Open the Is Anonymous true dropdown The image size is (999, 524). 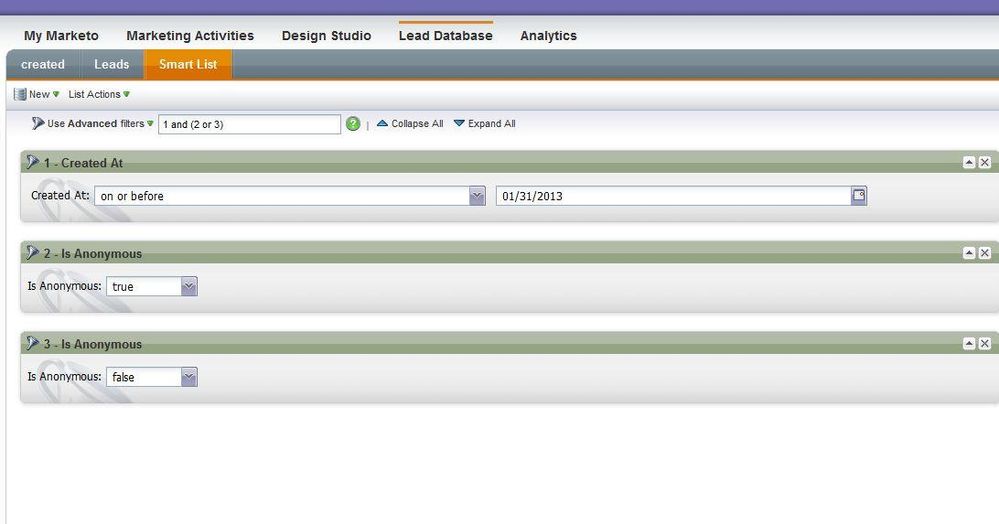click(189, 287)
